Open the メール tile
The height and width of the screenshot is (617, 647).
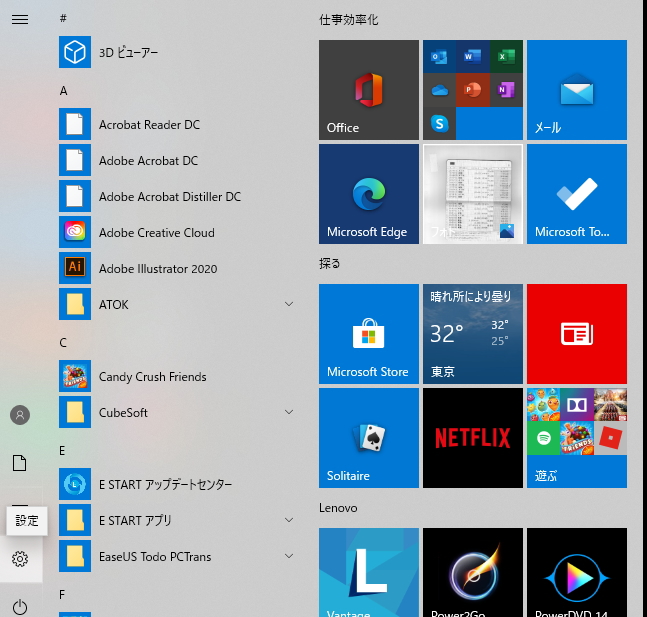(x=577, y=90)
